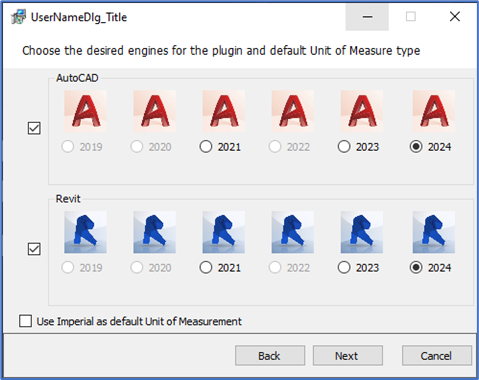Image resolution: width=479 pixels, height=380 pixels.
Task: Click the AutoCAD 2024 logo icon
Action: (x=434, y=111)
